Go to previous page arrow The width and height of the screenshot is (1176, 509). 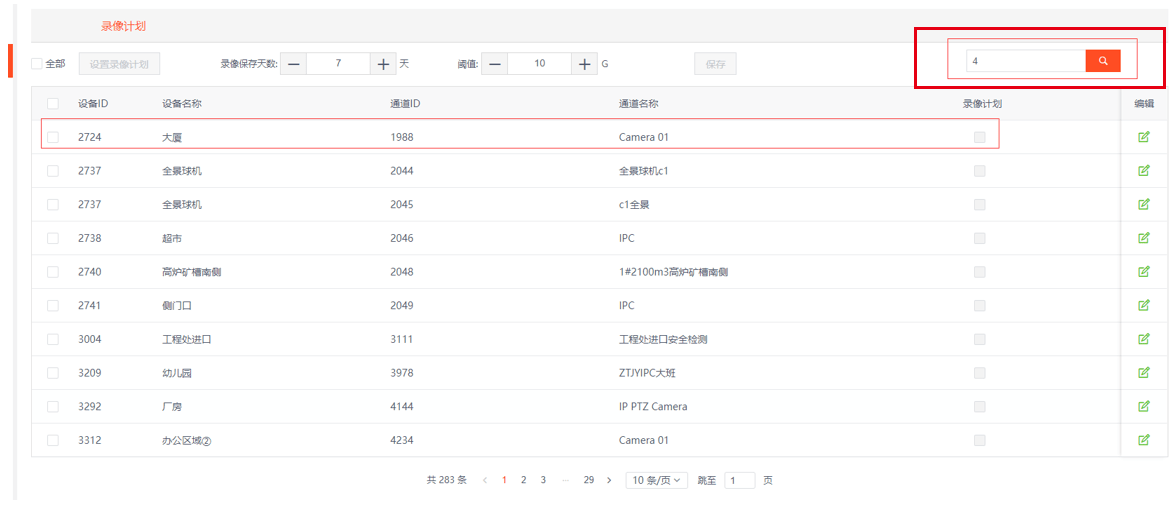tap(485, 480)
